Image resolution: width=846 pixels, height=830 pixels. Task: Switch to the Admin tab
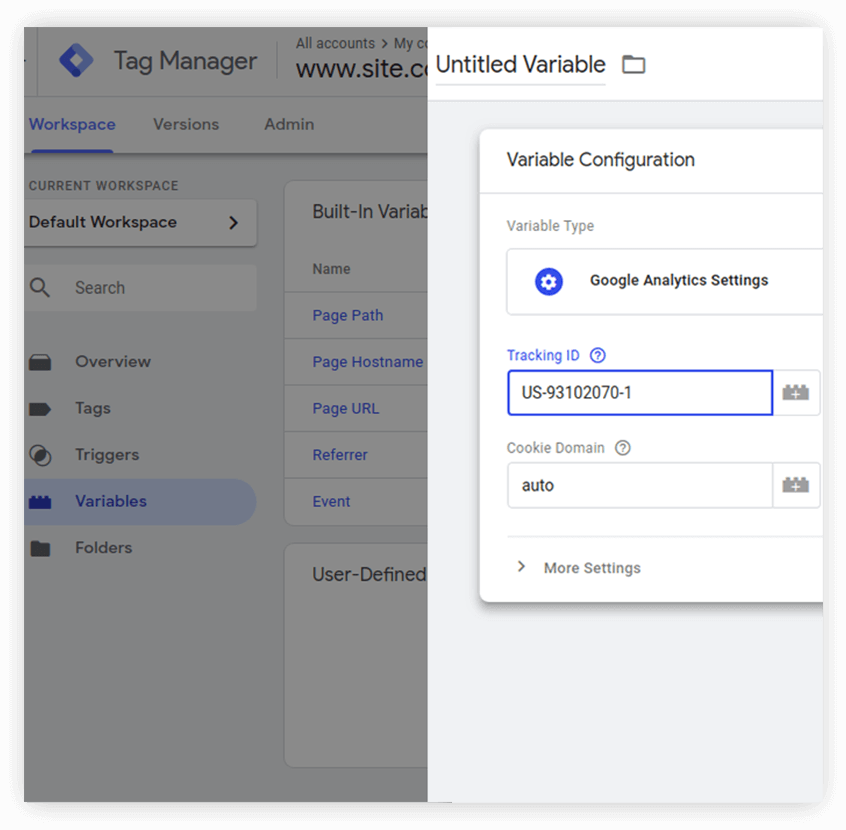click(x=289, y=124)
